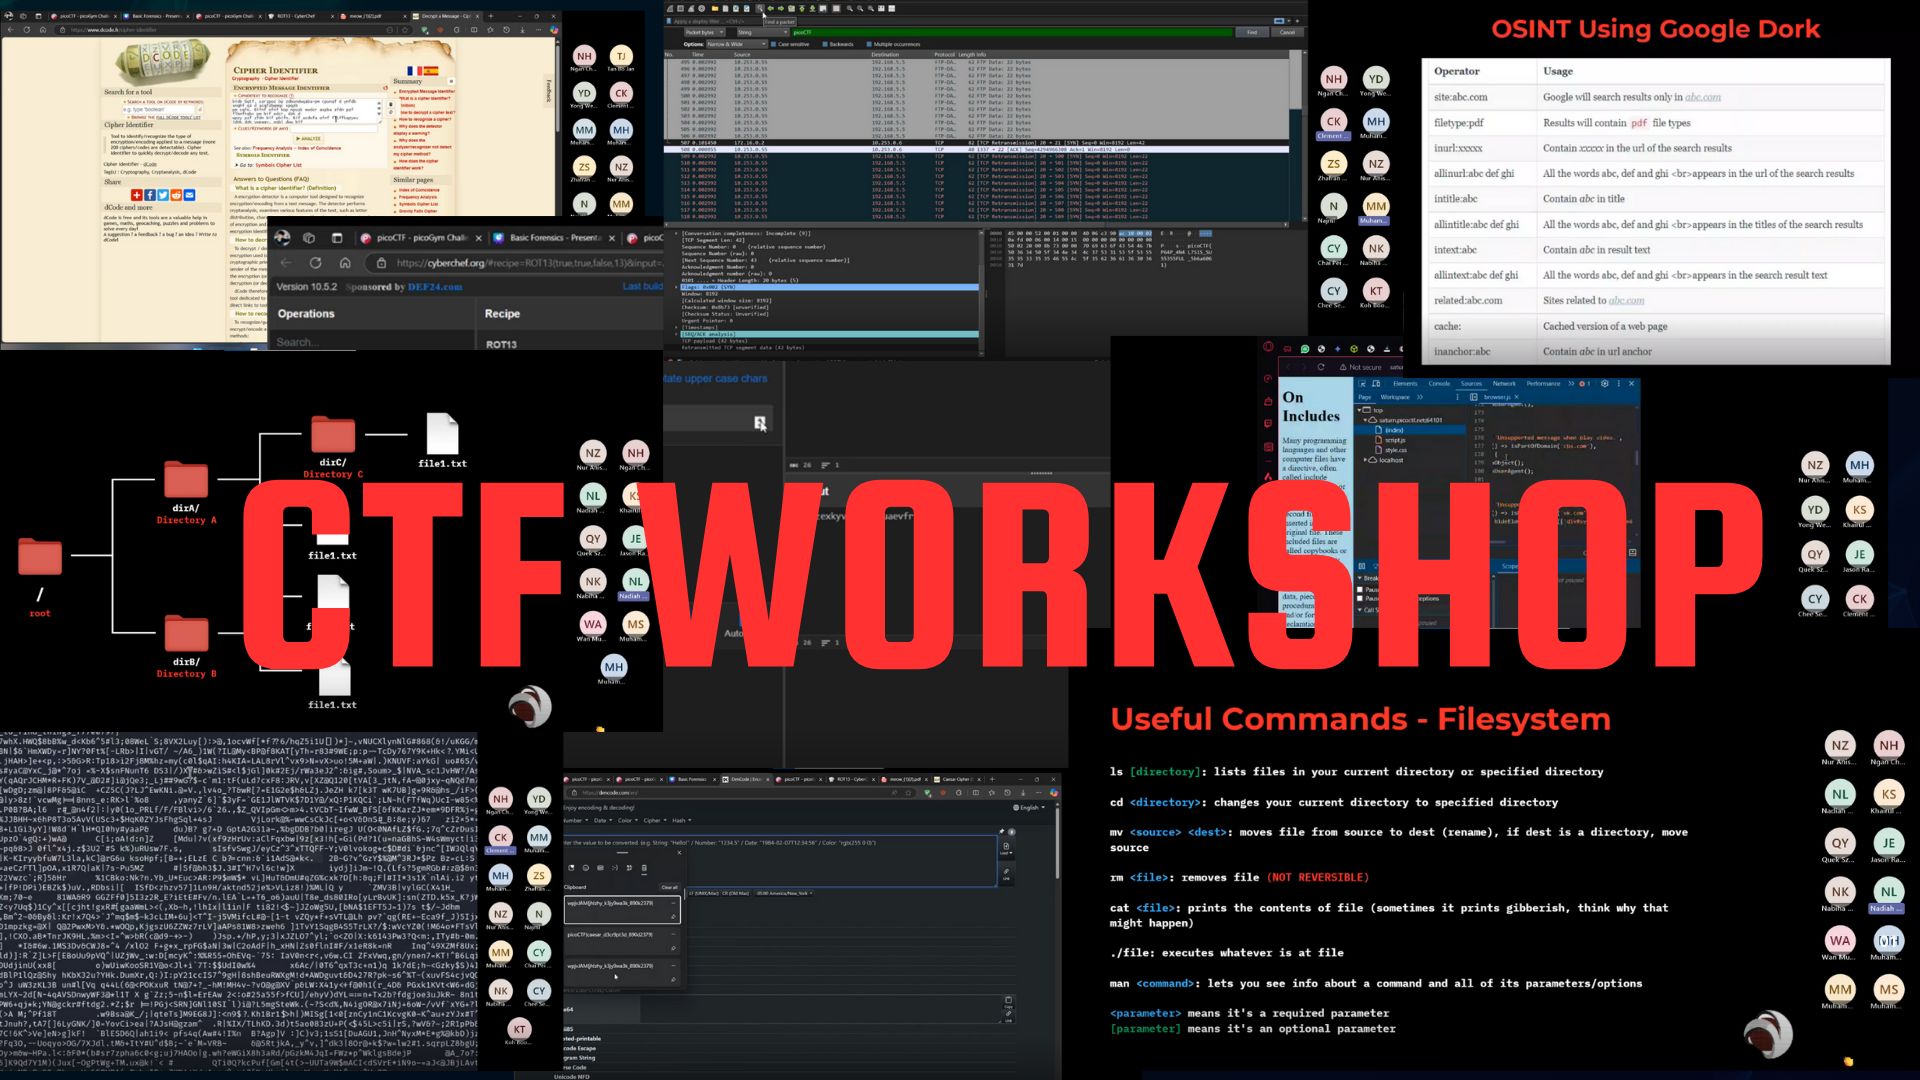Expand the localhost tree node

point(1366,460)
